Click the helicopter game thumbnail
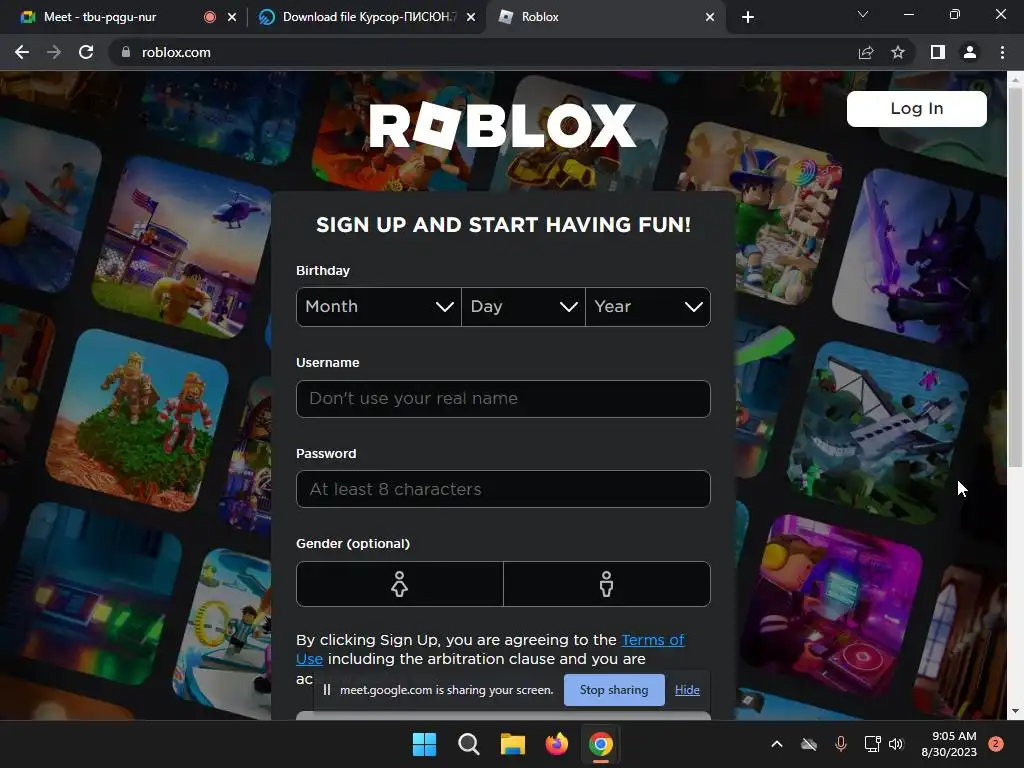 tap(182, 248)
